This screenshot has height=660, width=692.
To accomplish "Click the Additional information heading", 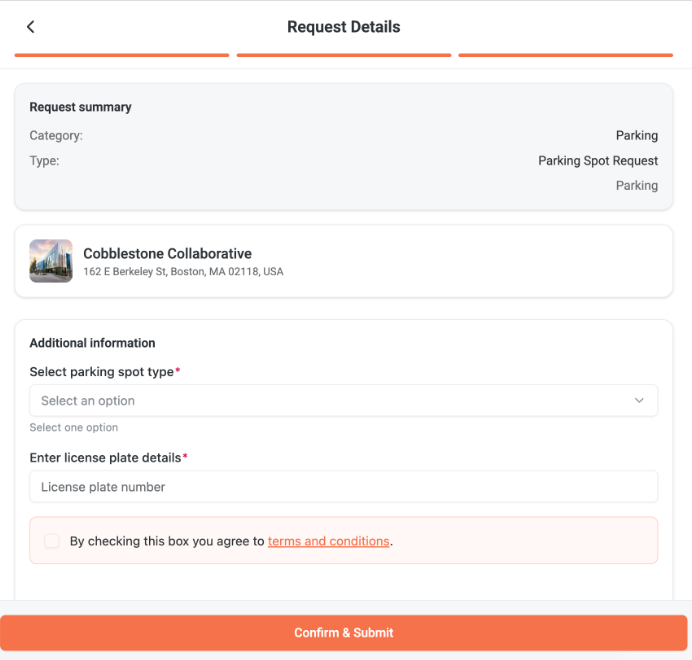I will tap(92, 343).
